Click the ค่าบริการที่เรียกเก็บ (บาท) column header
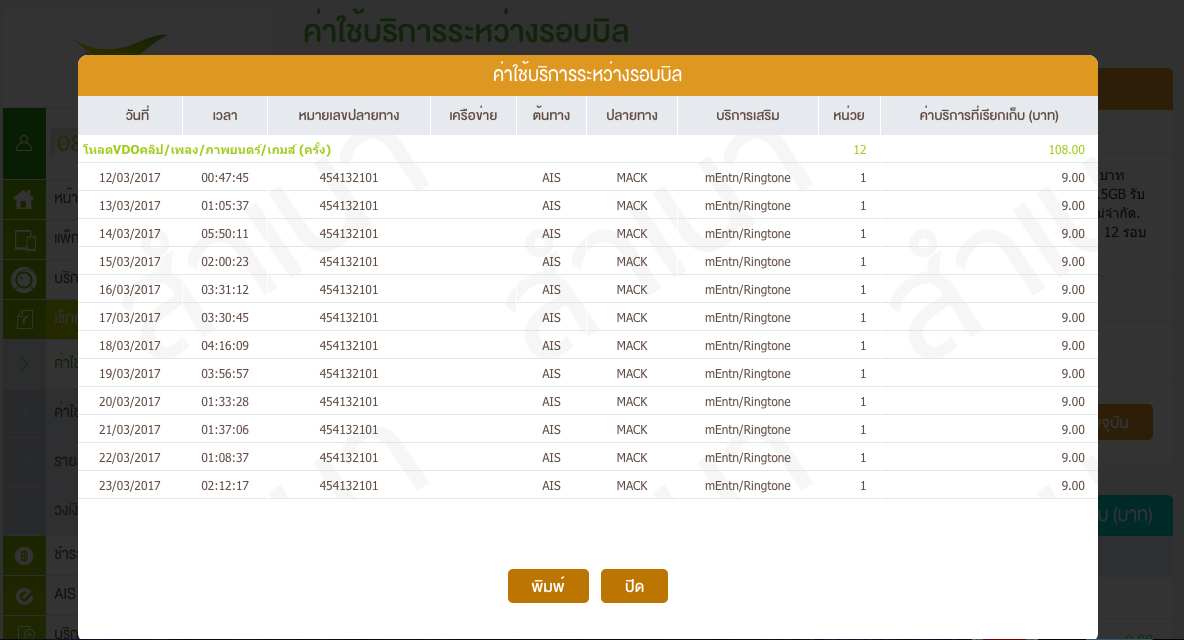This screenshot has height=640, width=1184. point(988,115)
